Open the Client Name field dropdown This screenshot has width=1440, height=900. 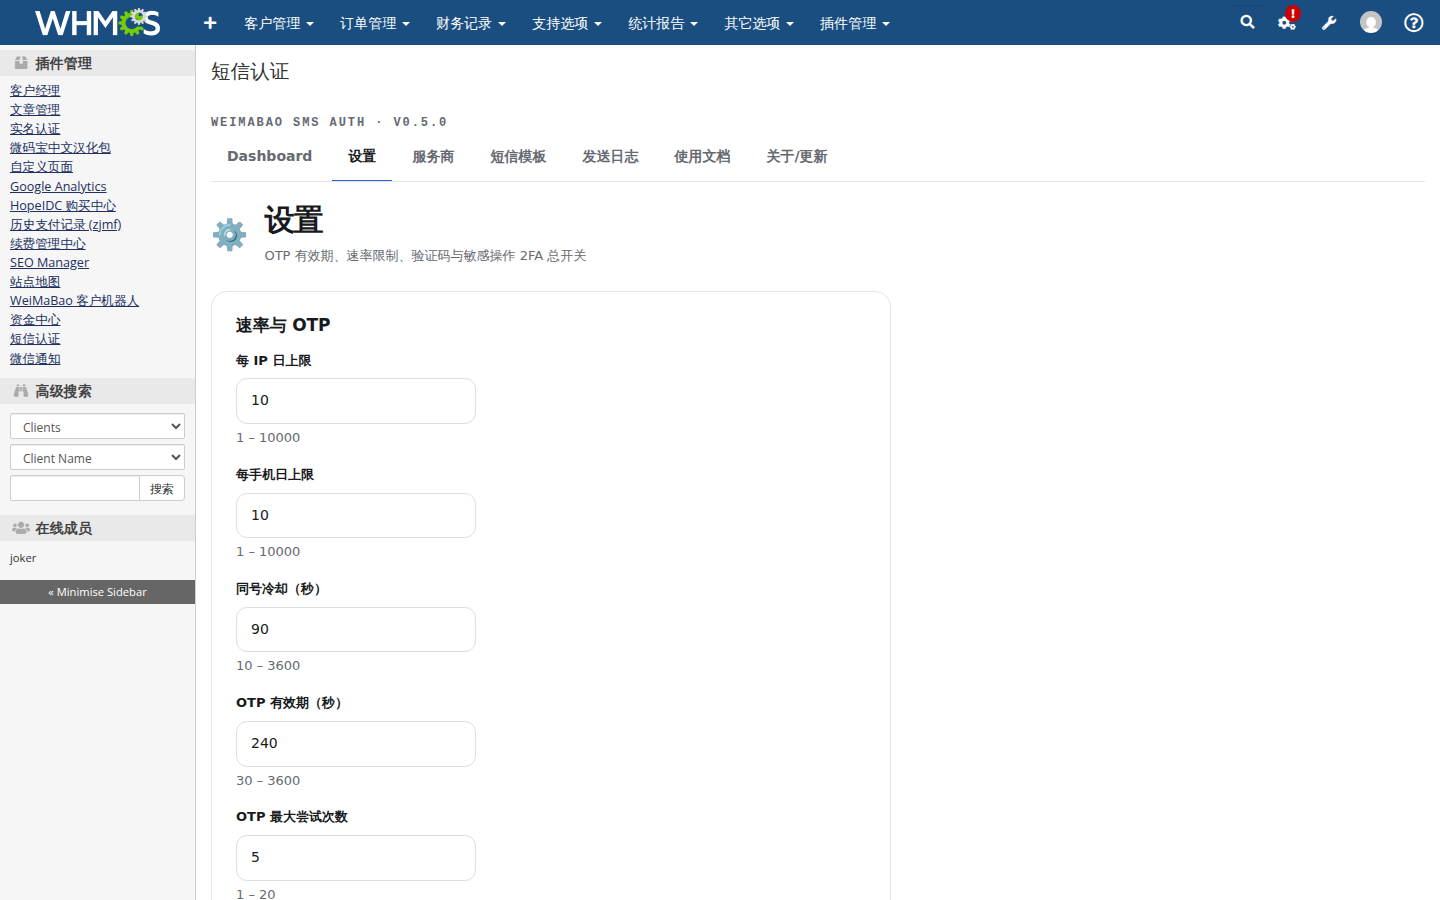pyautogui.click(x=97, y=457)
